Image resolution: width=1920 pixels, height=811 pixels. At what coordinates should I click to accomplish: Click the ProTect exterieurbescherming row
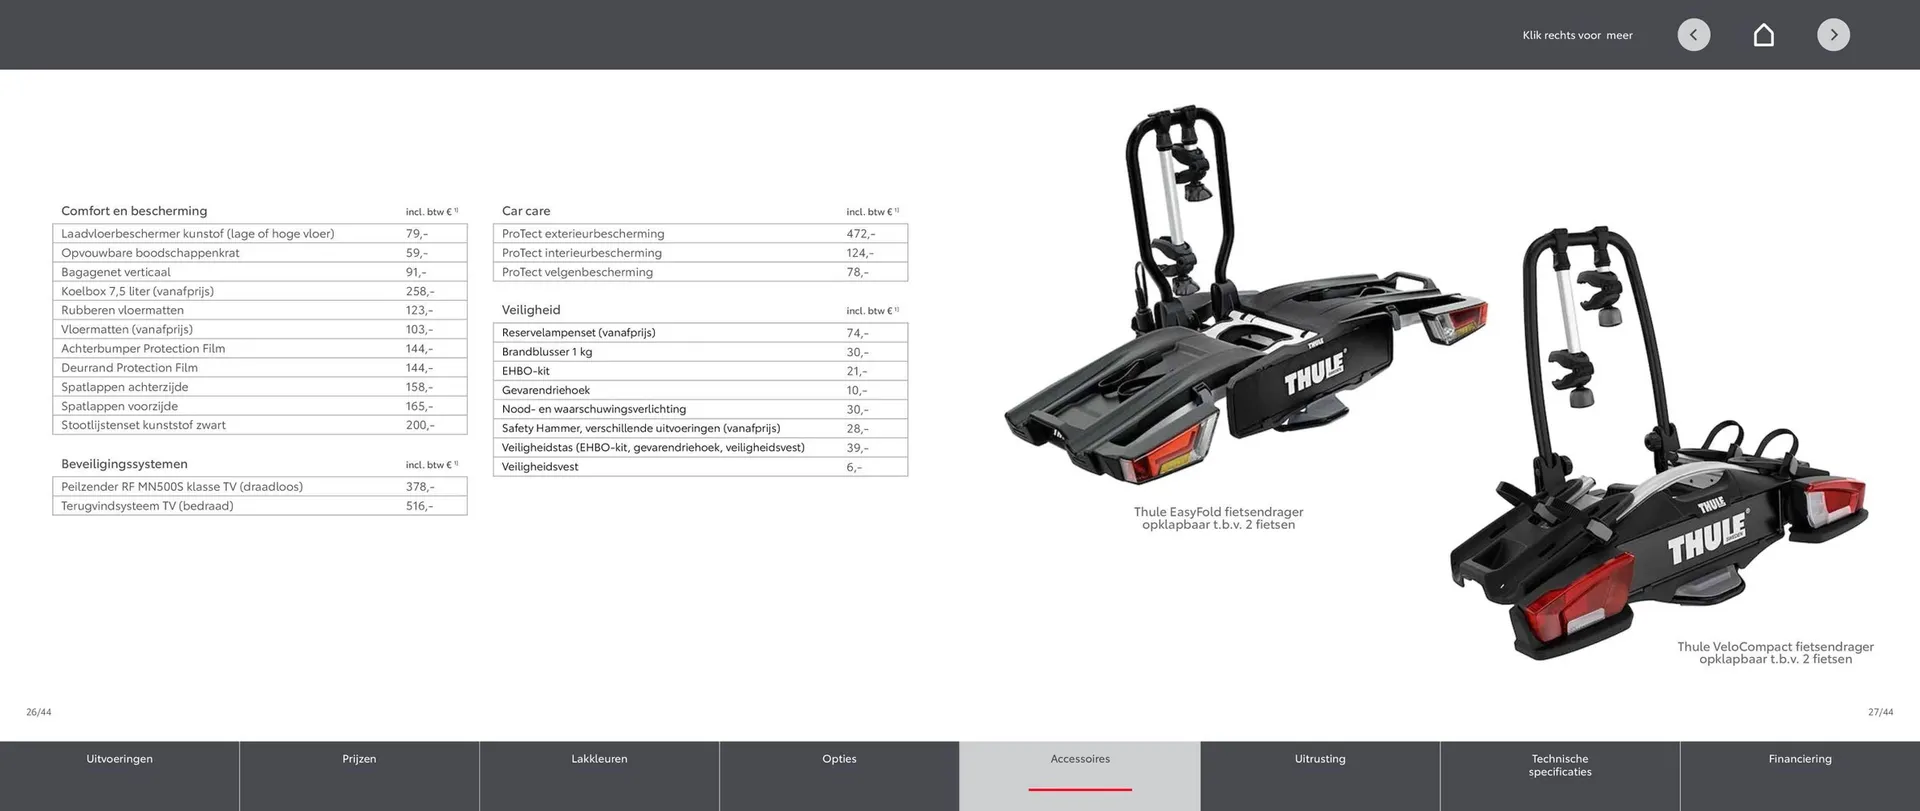[700, 234]
